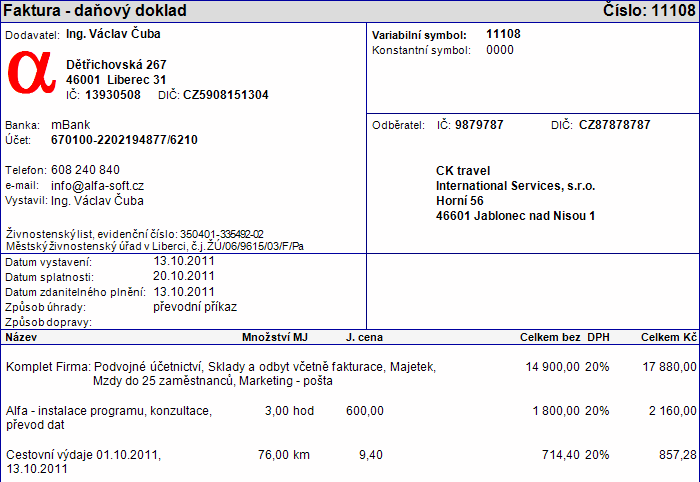Click the 'Způsob dopravy:' label
The height and width of the screenshot is (482, 700).
(48, 322)
